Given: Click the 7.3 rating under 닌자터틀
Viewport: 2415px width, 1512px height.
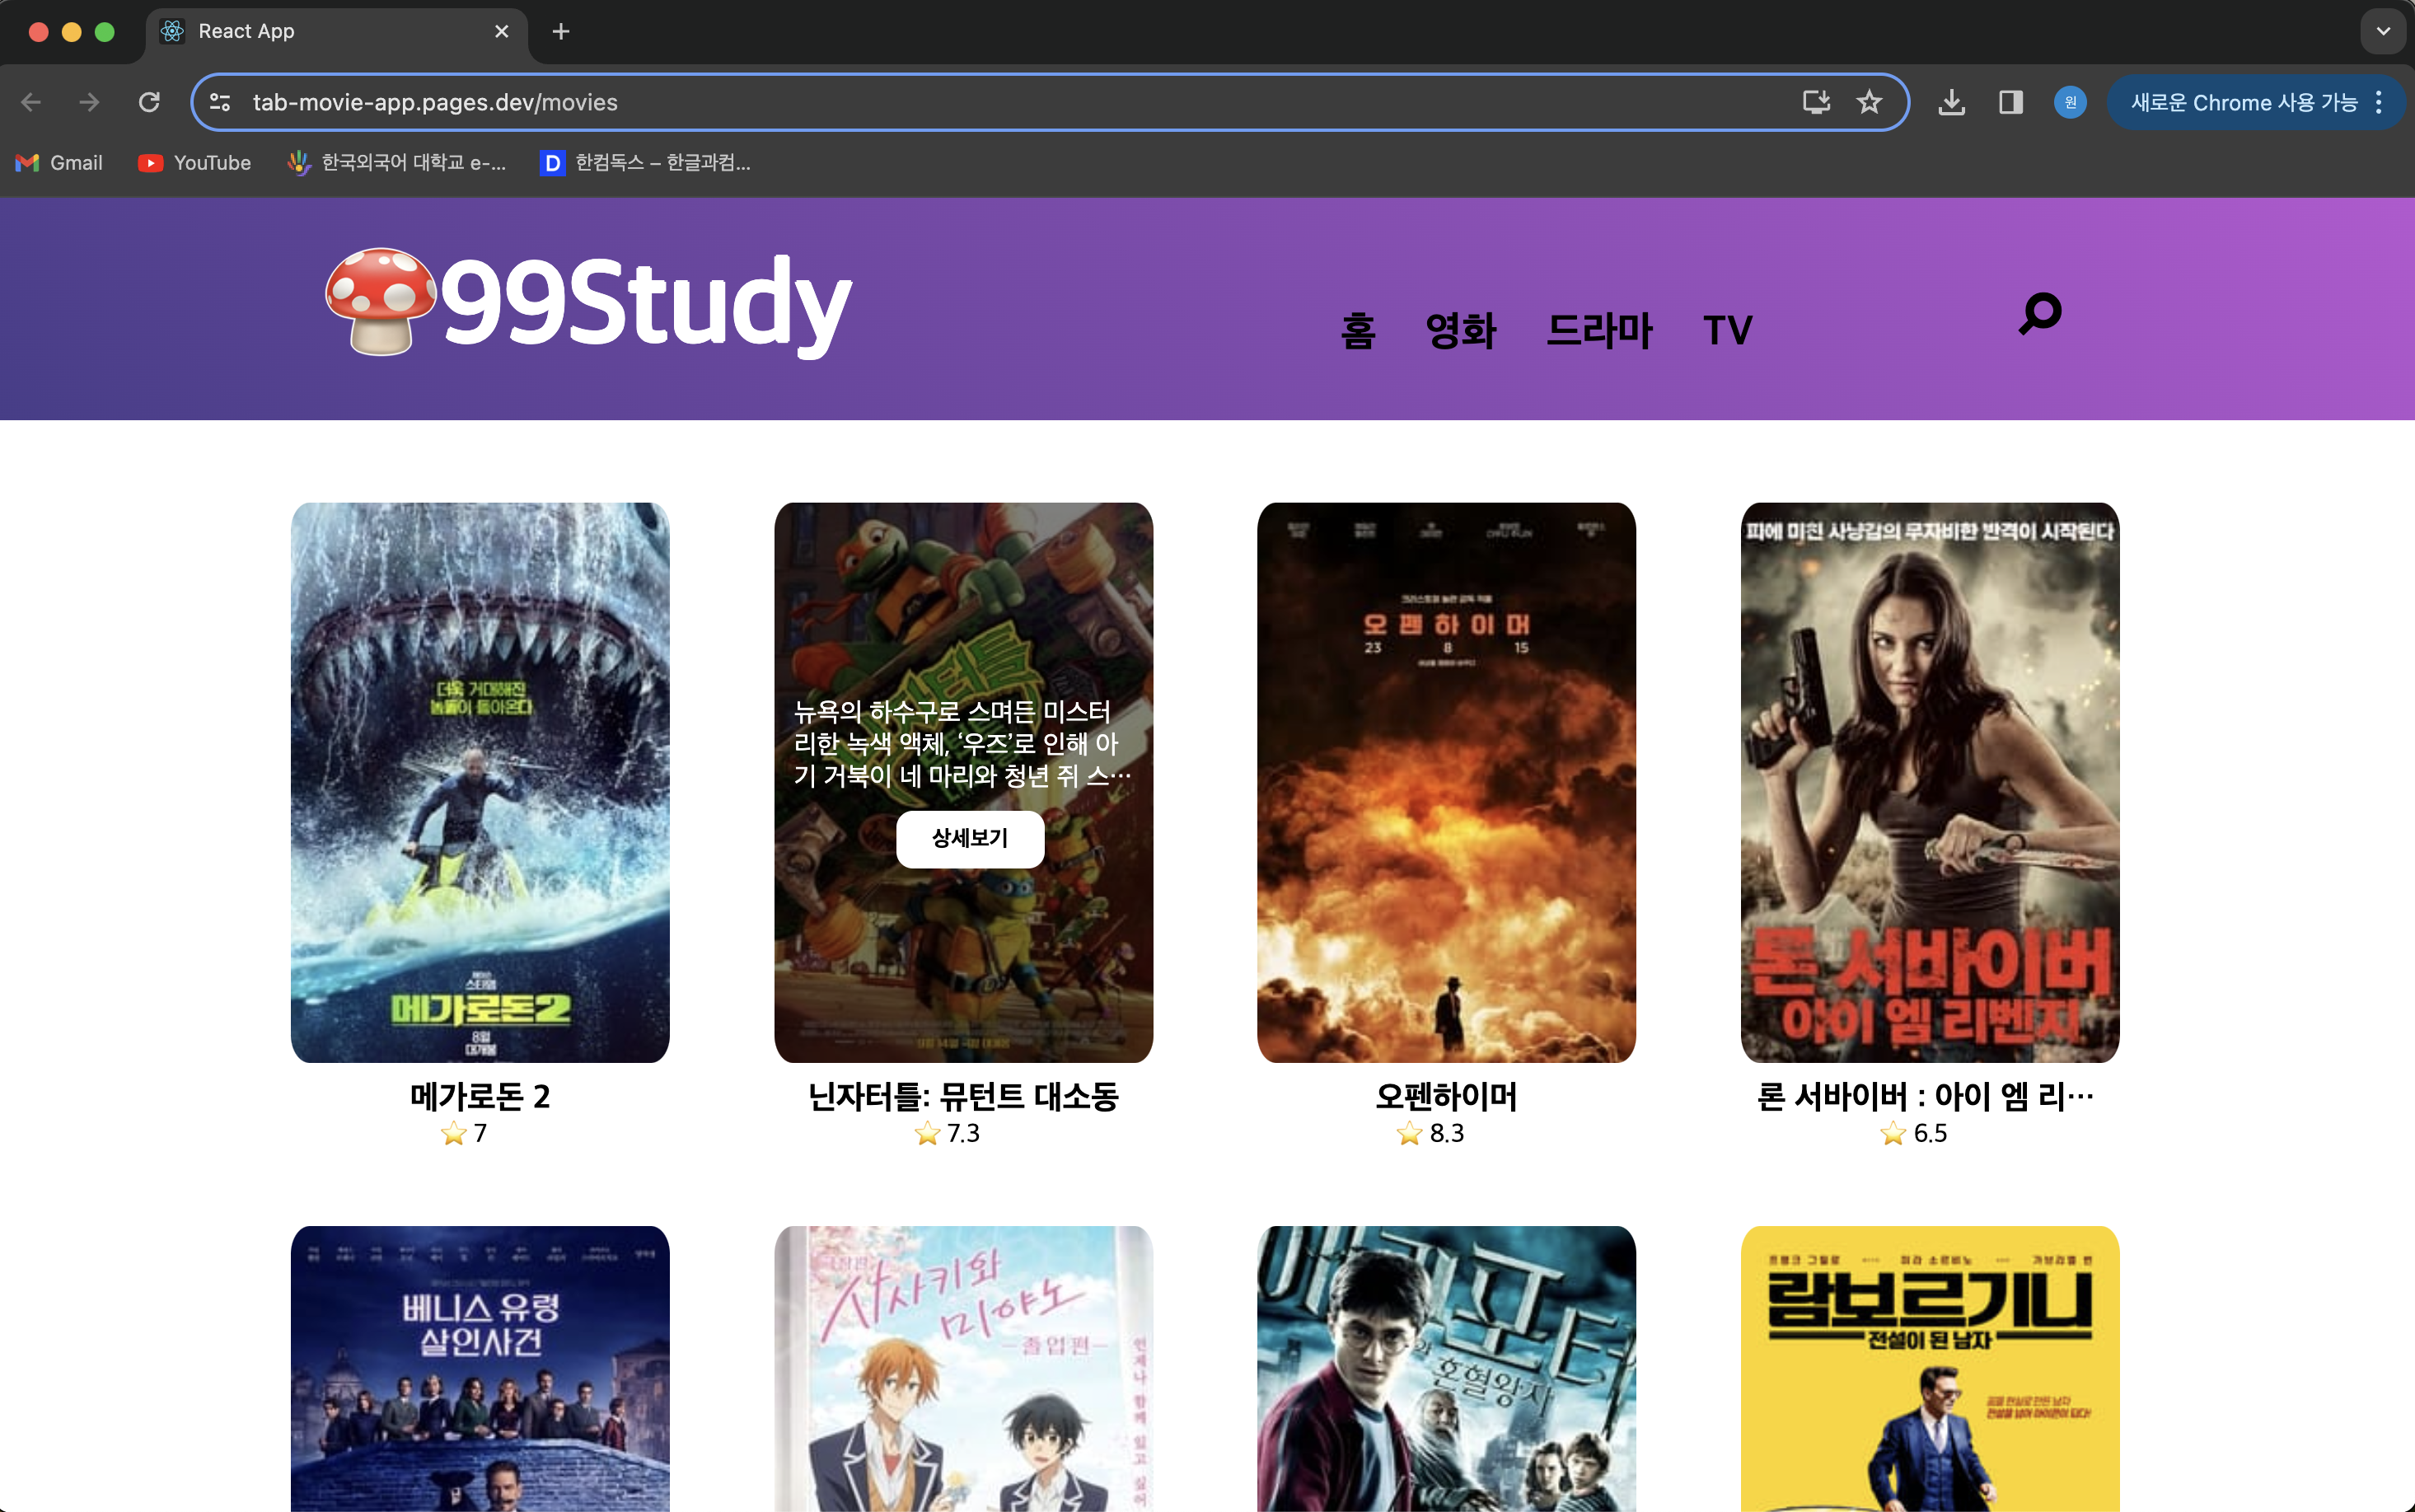Looking at the screenshot, I should 947,1133.
